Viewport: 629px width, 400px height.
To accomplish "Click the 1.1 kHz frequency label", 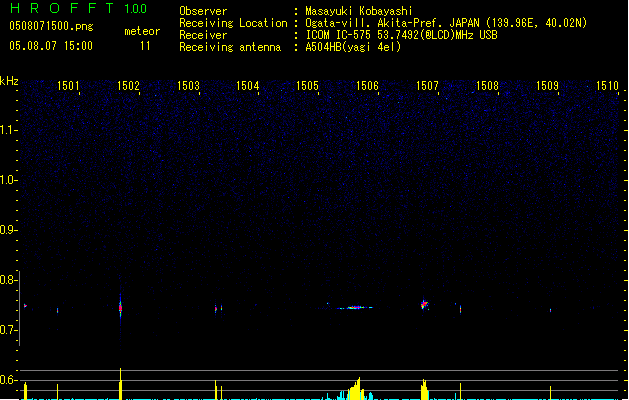I will tap(8, 130).
